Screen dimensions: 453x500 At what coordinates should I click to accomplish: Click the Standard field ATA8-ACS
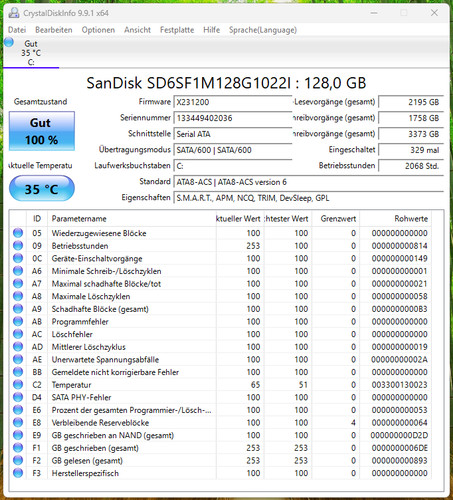click(308, 182)
